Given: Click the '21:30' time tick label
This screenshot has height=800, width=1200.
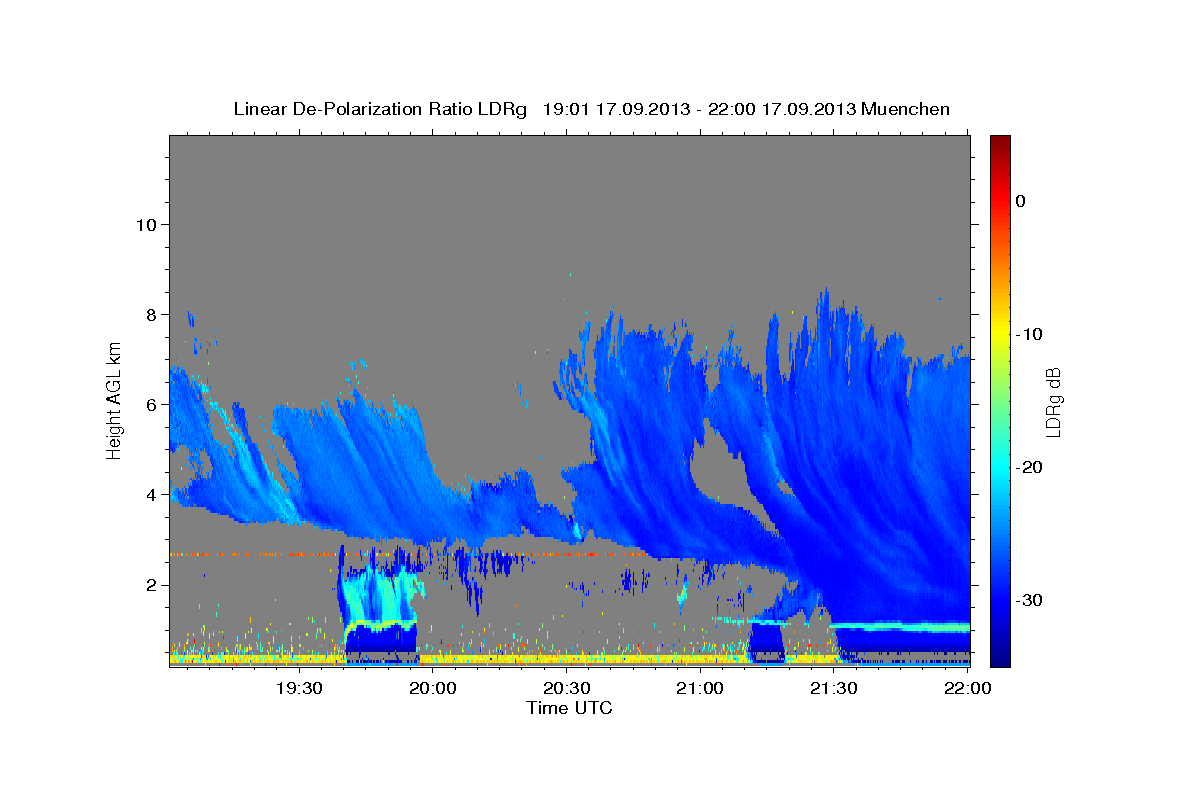Looking at the screenshot, I should pyautogui.click(x=833, y=688).
